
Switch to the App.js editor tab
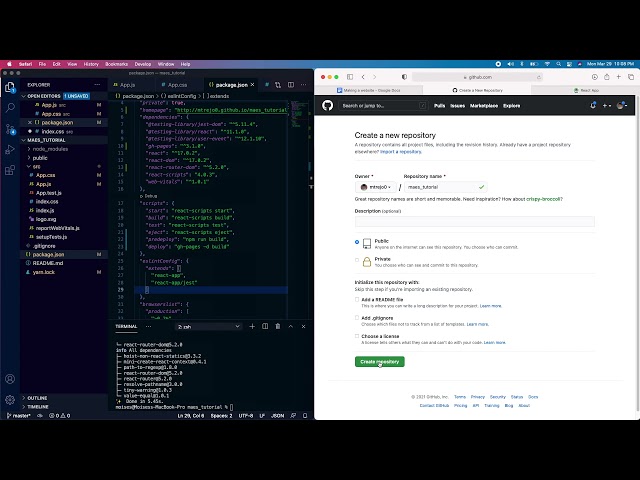pyautogui.click(x=127, y=85)
